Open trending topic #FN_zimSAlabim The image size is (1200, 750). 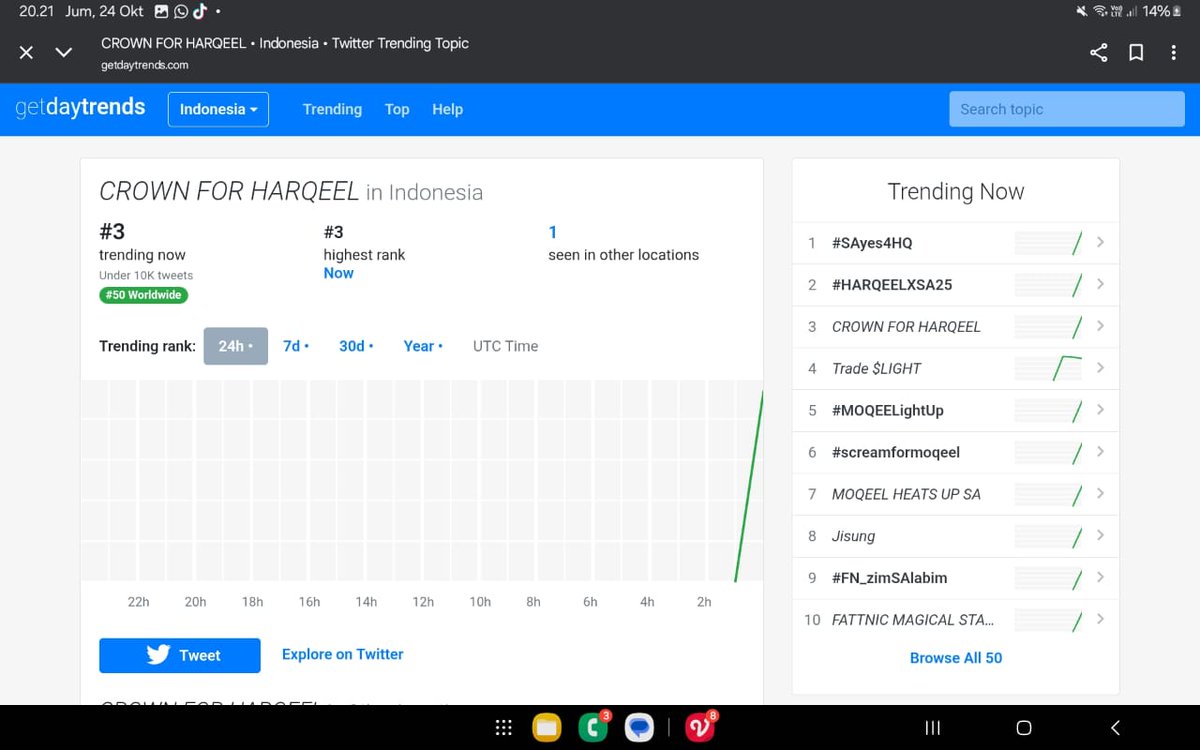pyautogui.click(x=890, y=579)
